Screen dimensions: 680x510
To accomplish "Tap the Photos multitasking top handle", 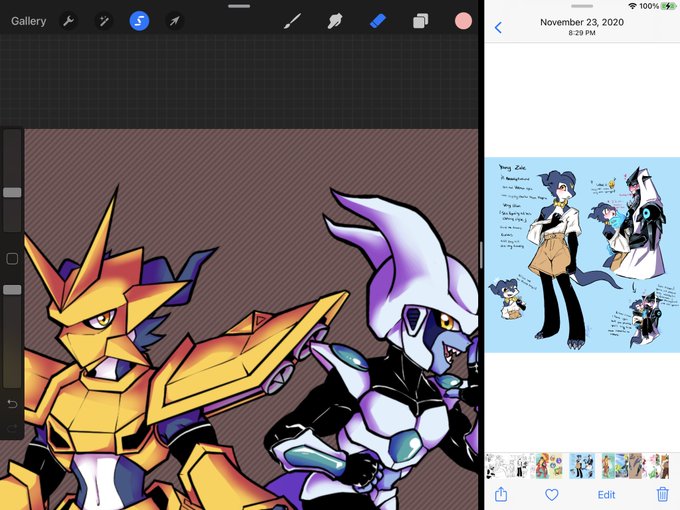I will [x=582, y=6].
